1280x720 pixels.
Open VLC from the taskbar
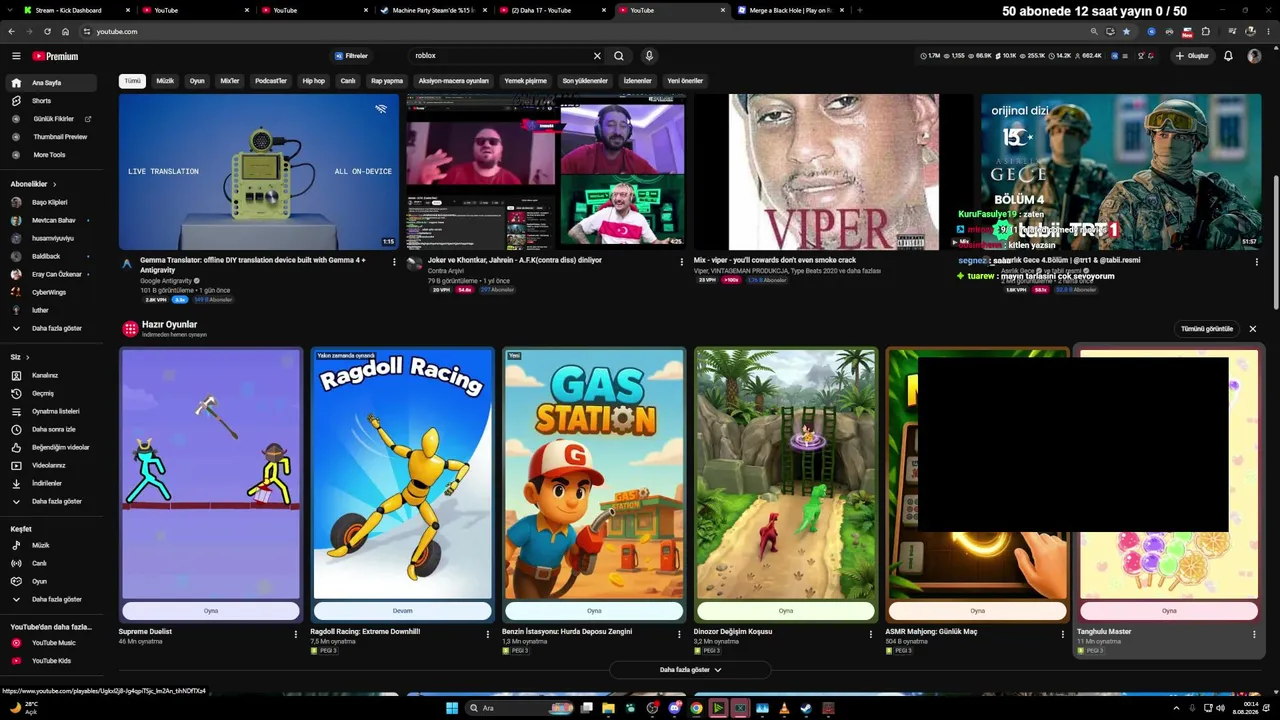click(784, 708)
